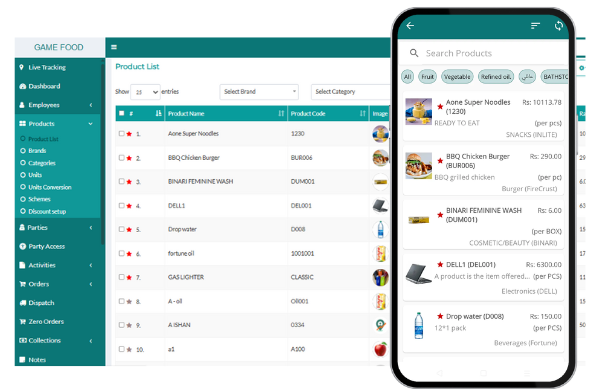
Task: Toggle the grey star on A ISHAN row
Action: [x=129, y=325]
